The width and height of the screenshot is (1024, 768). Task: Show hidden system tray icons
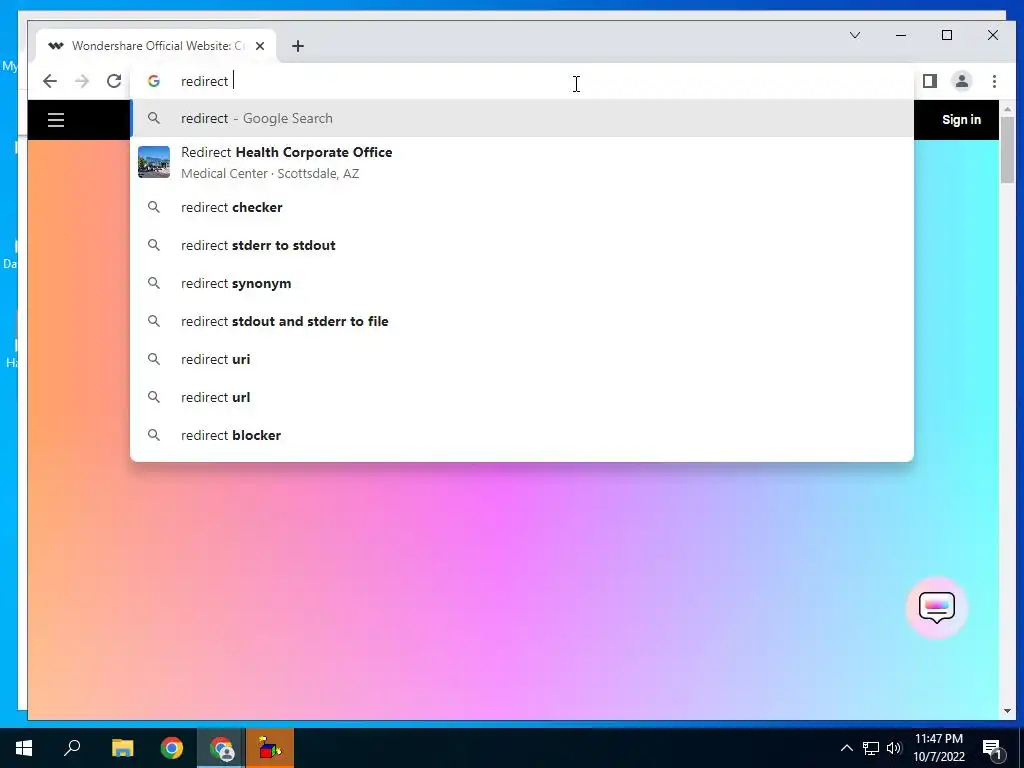coord(846,748)
